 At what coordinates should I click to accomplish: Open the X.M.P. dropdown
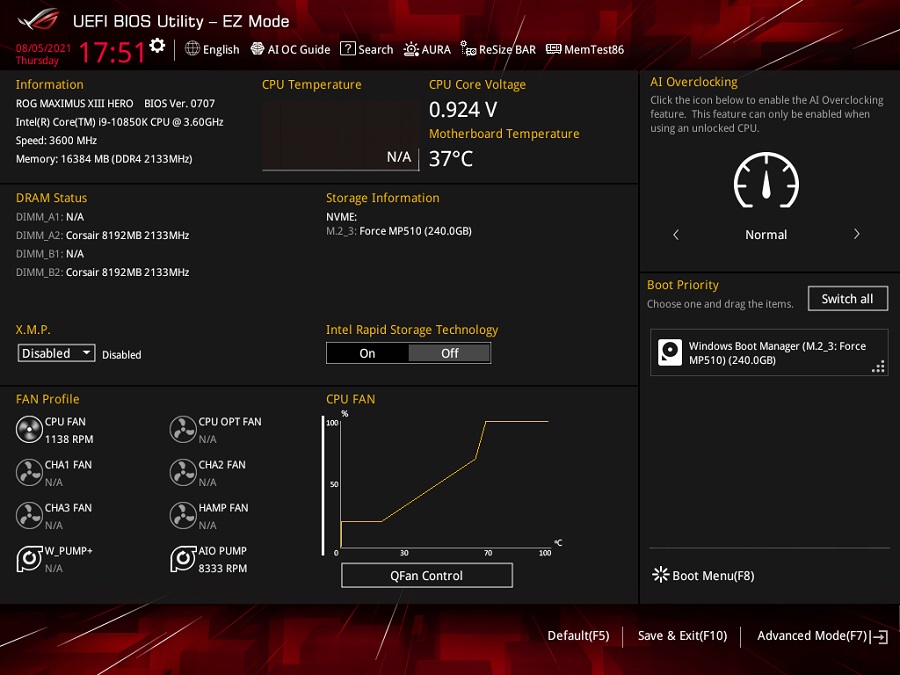pyautogui.click(x=56, y=353)
